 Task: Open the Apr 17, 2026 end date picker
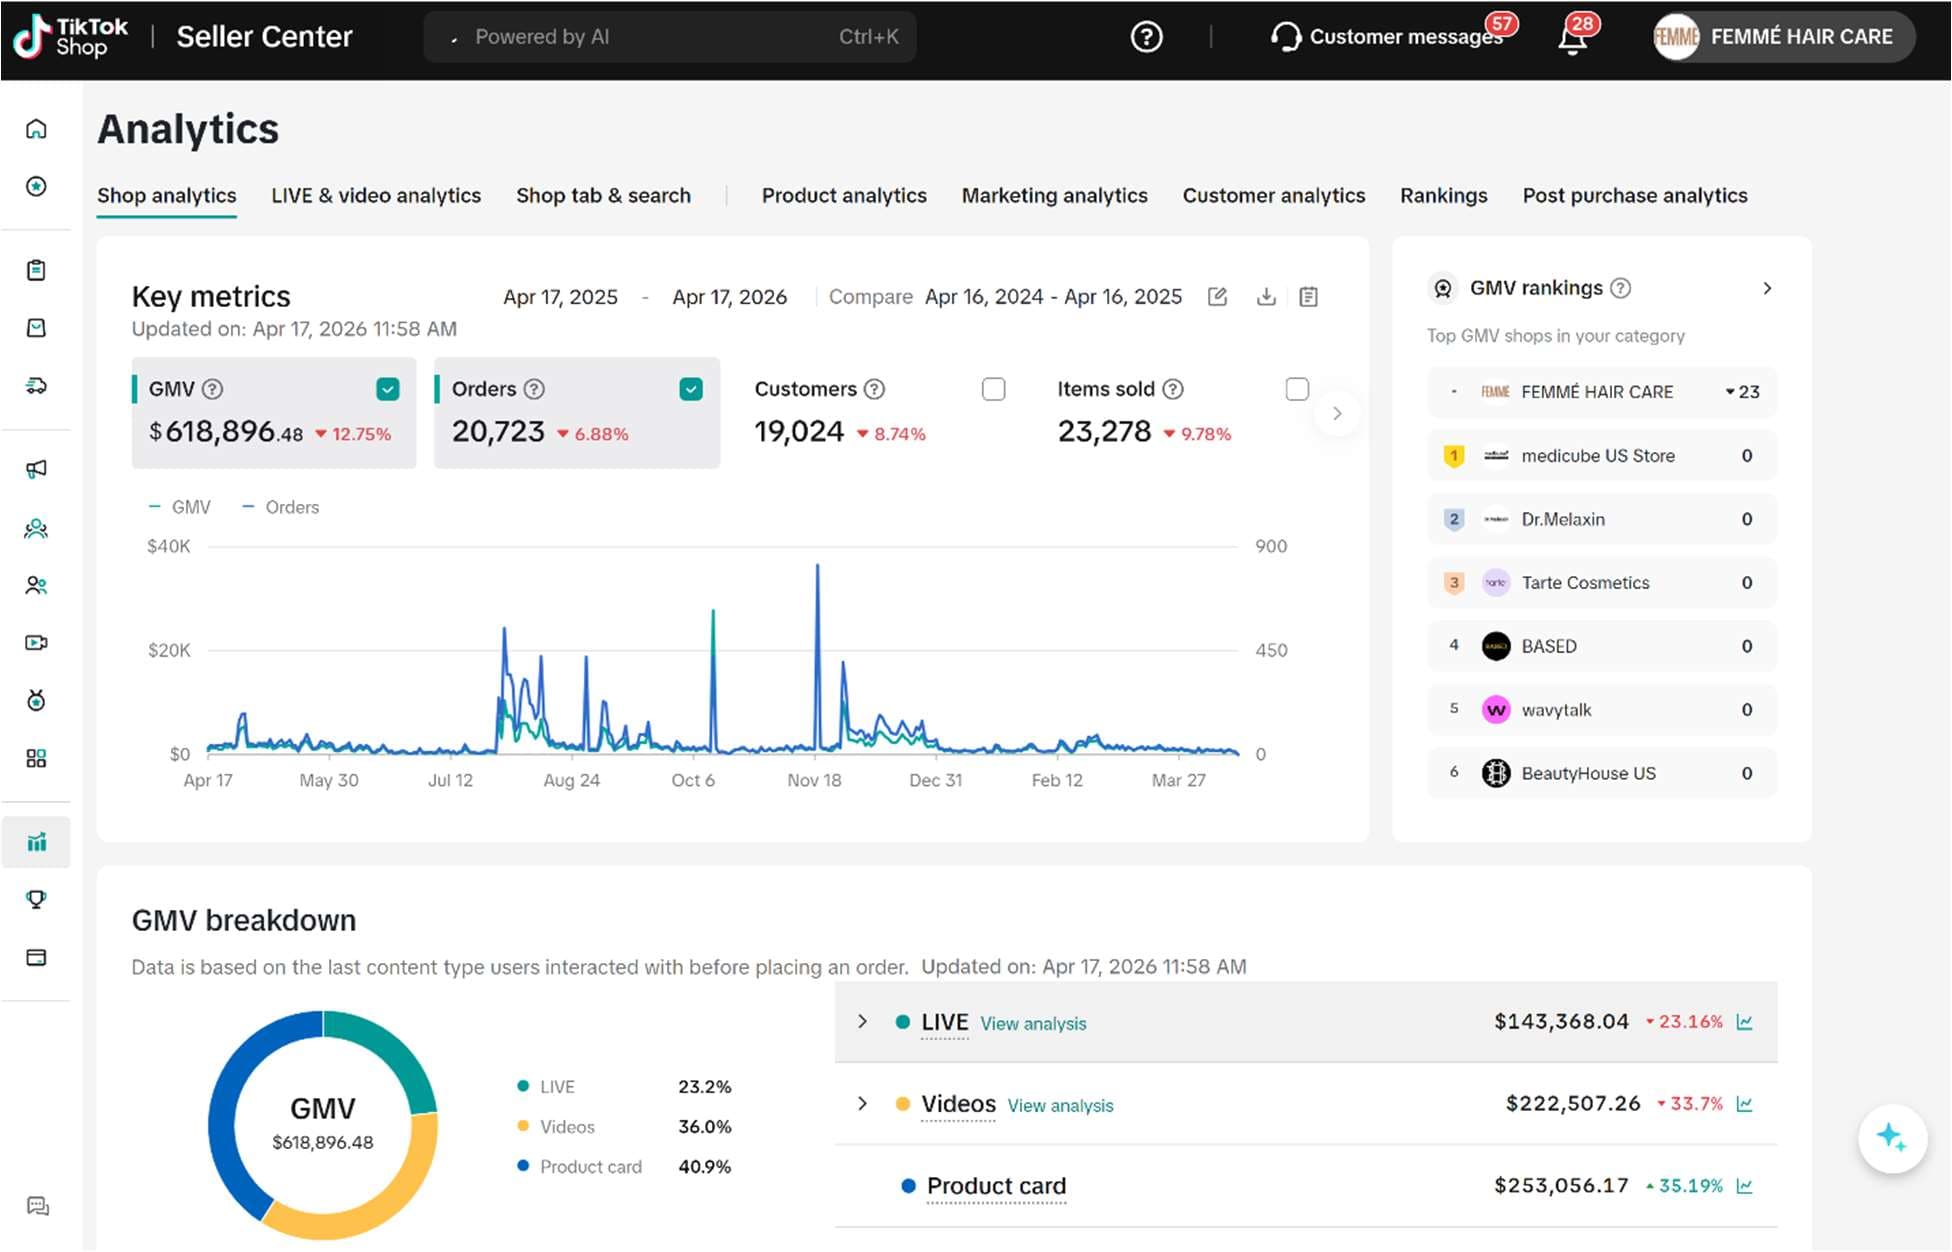[729, 297]
